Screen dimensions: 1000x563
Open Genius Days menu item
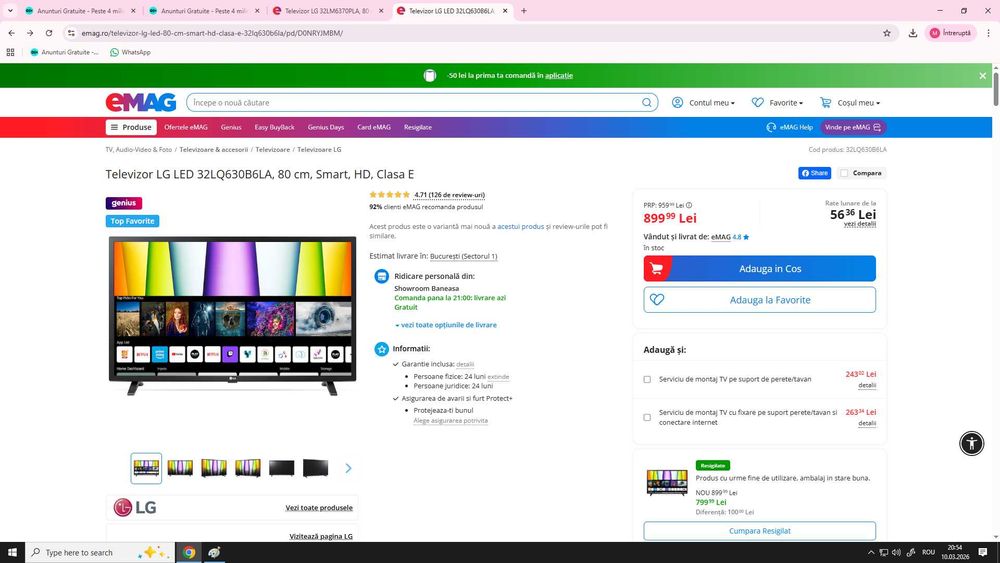(326, 128)
